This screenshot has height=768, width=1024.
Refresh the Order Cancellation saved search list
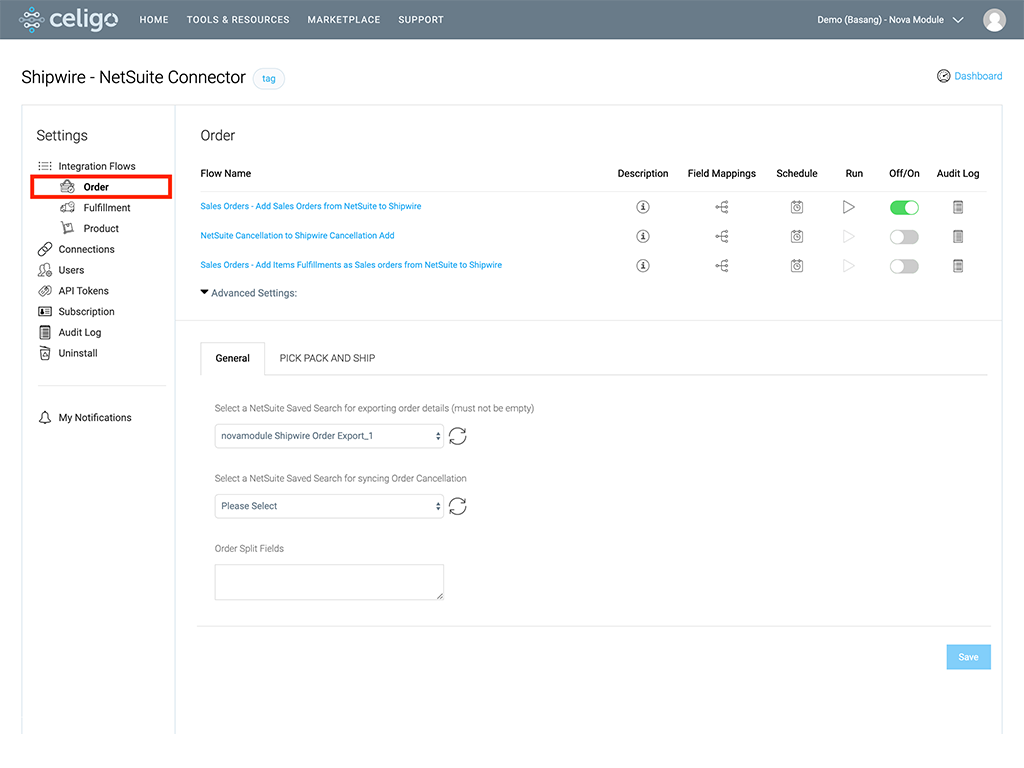click(458, 506)
